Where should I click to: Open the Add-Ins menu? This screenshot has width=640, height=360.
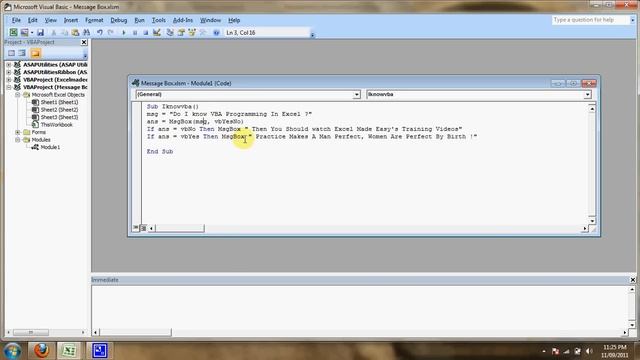point(182,20)
